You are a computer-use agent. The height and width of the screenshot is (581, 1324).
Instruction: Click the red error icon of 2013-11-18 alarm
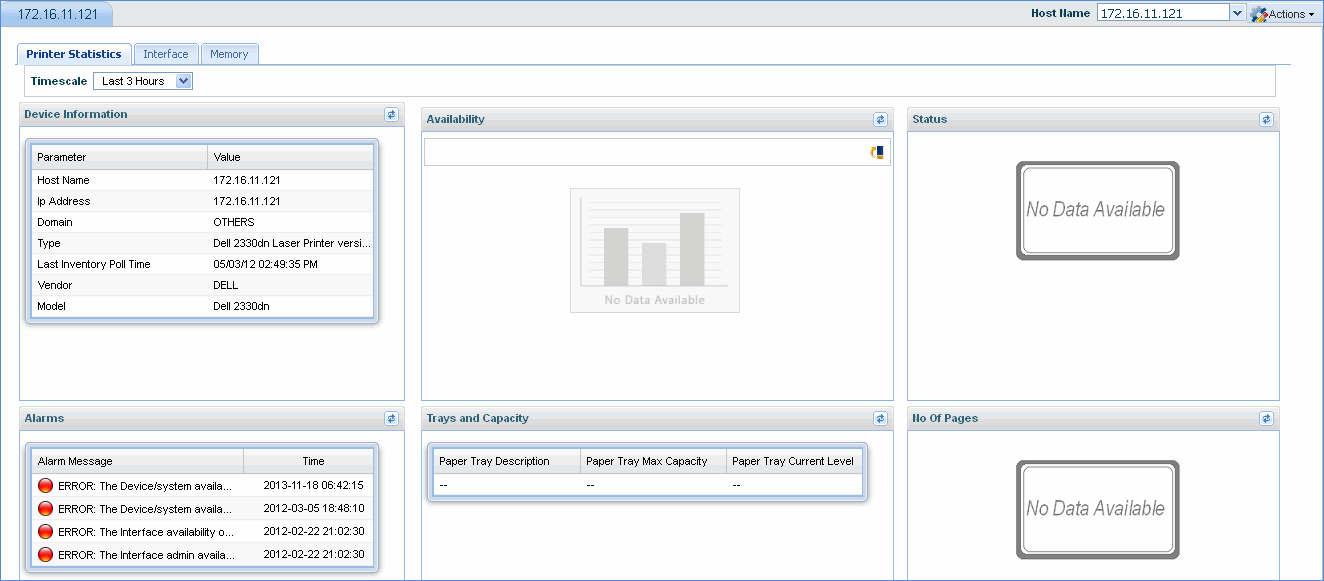[x=45, y=486]
